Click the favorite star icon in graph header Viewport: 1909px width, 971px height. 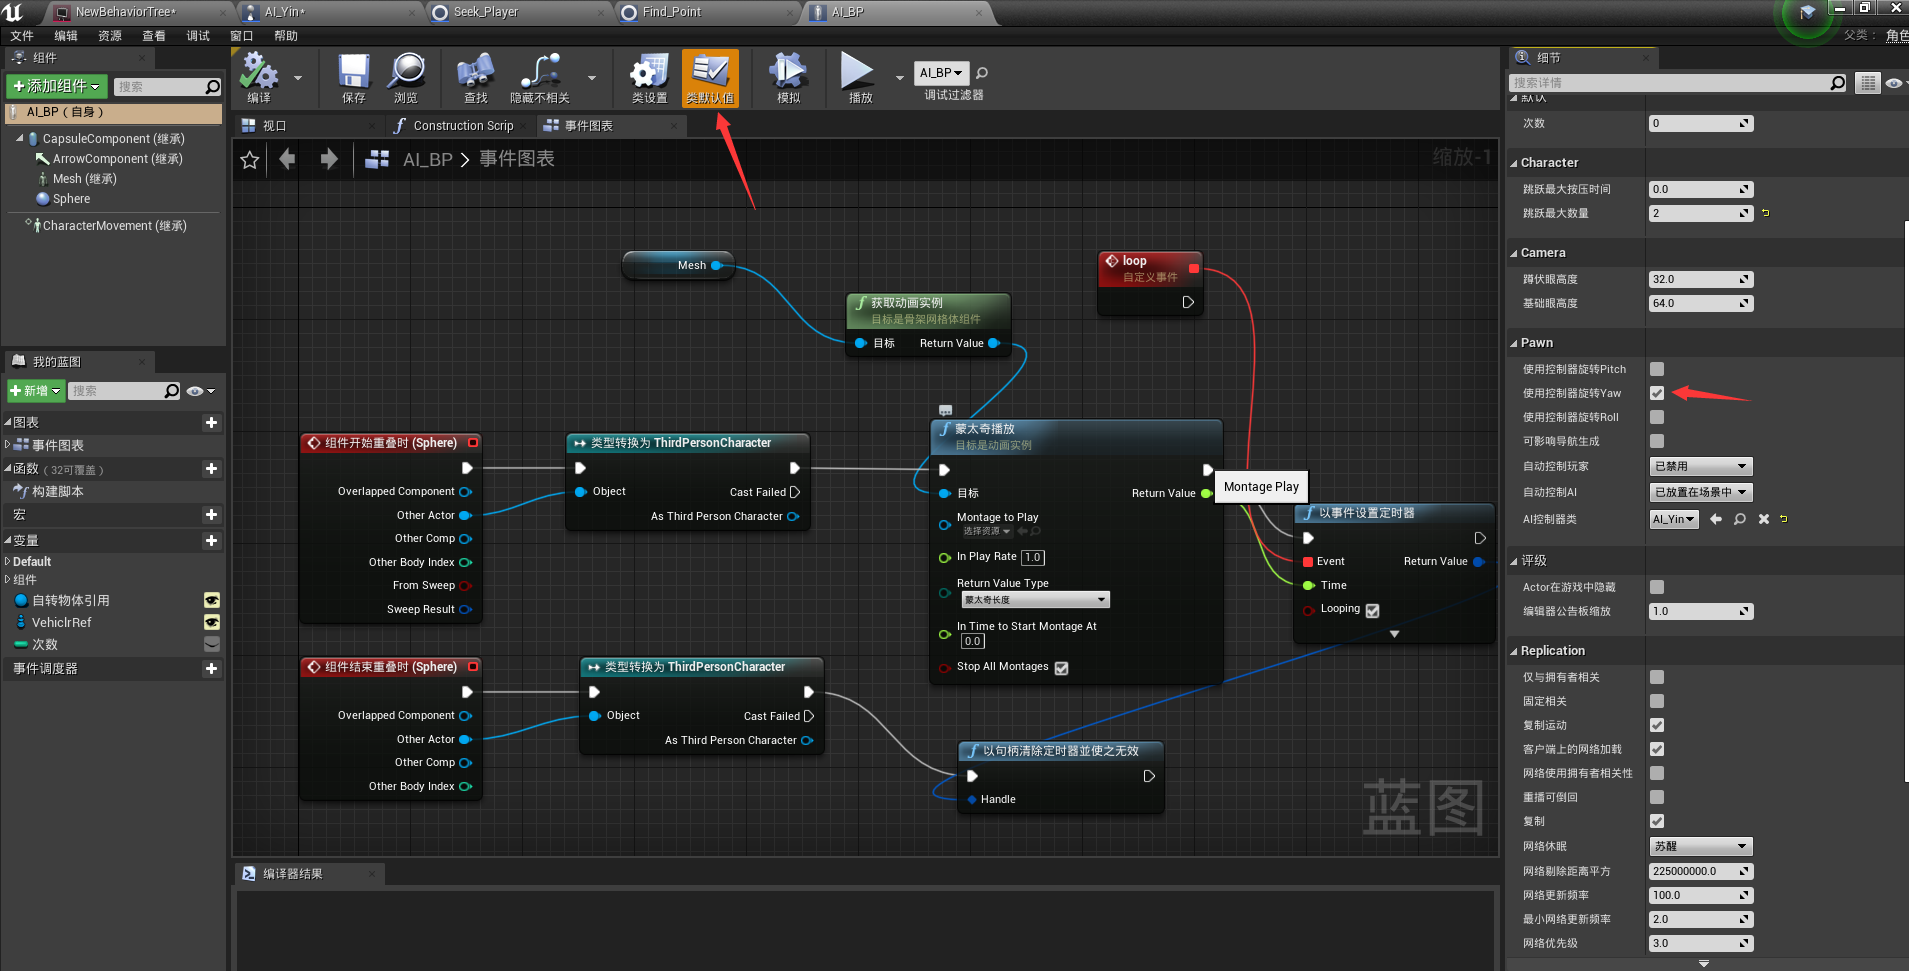(x=250, y=160)
